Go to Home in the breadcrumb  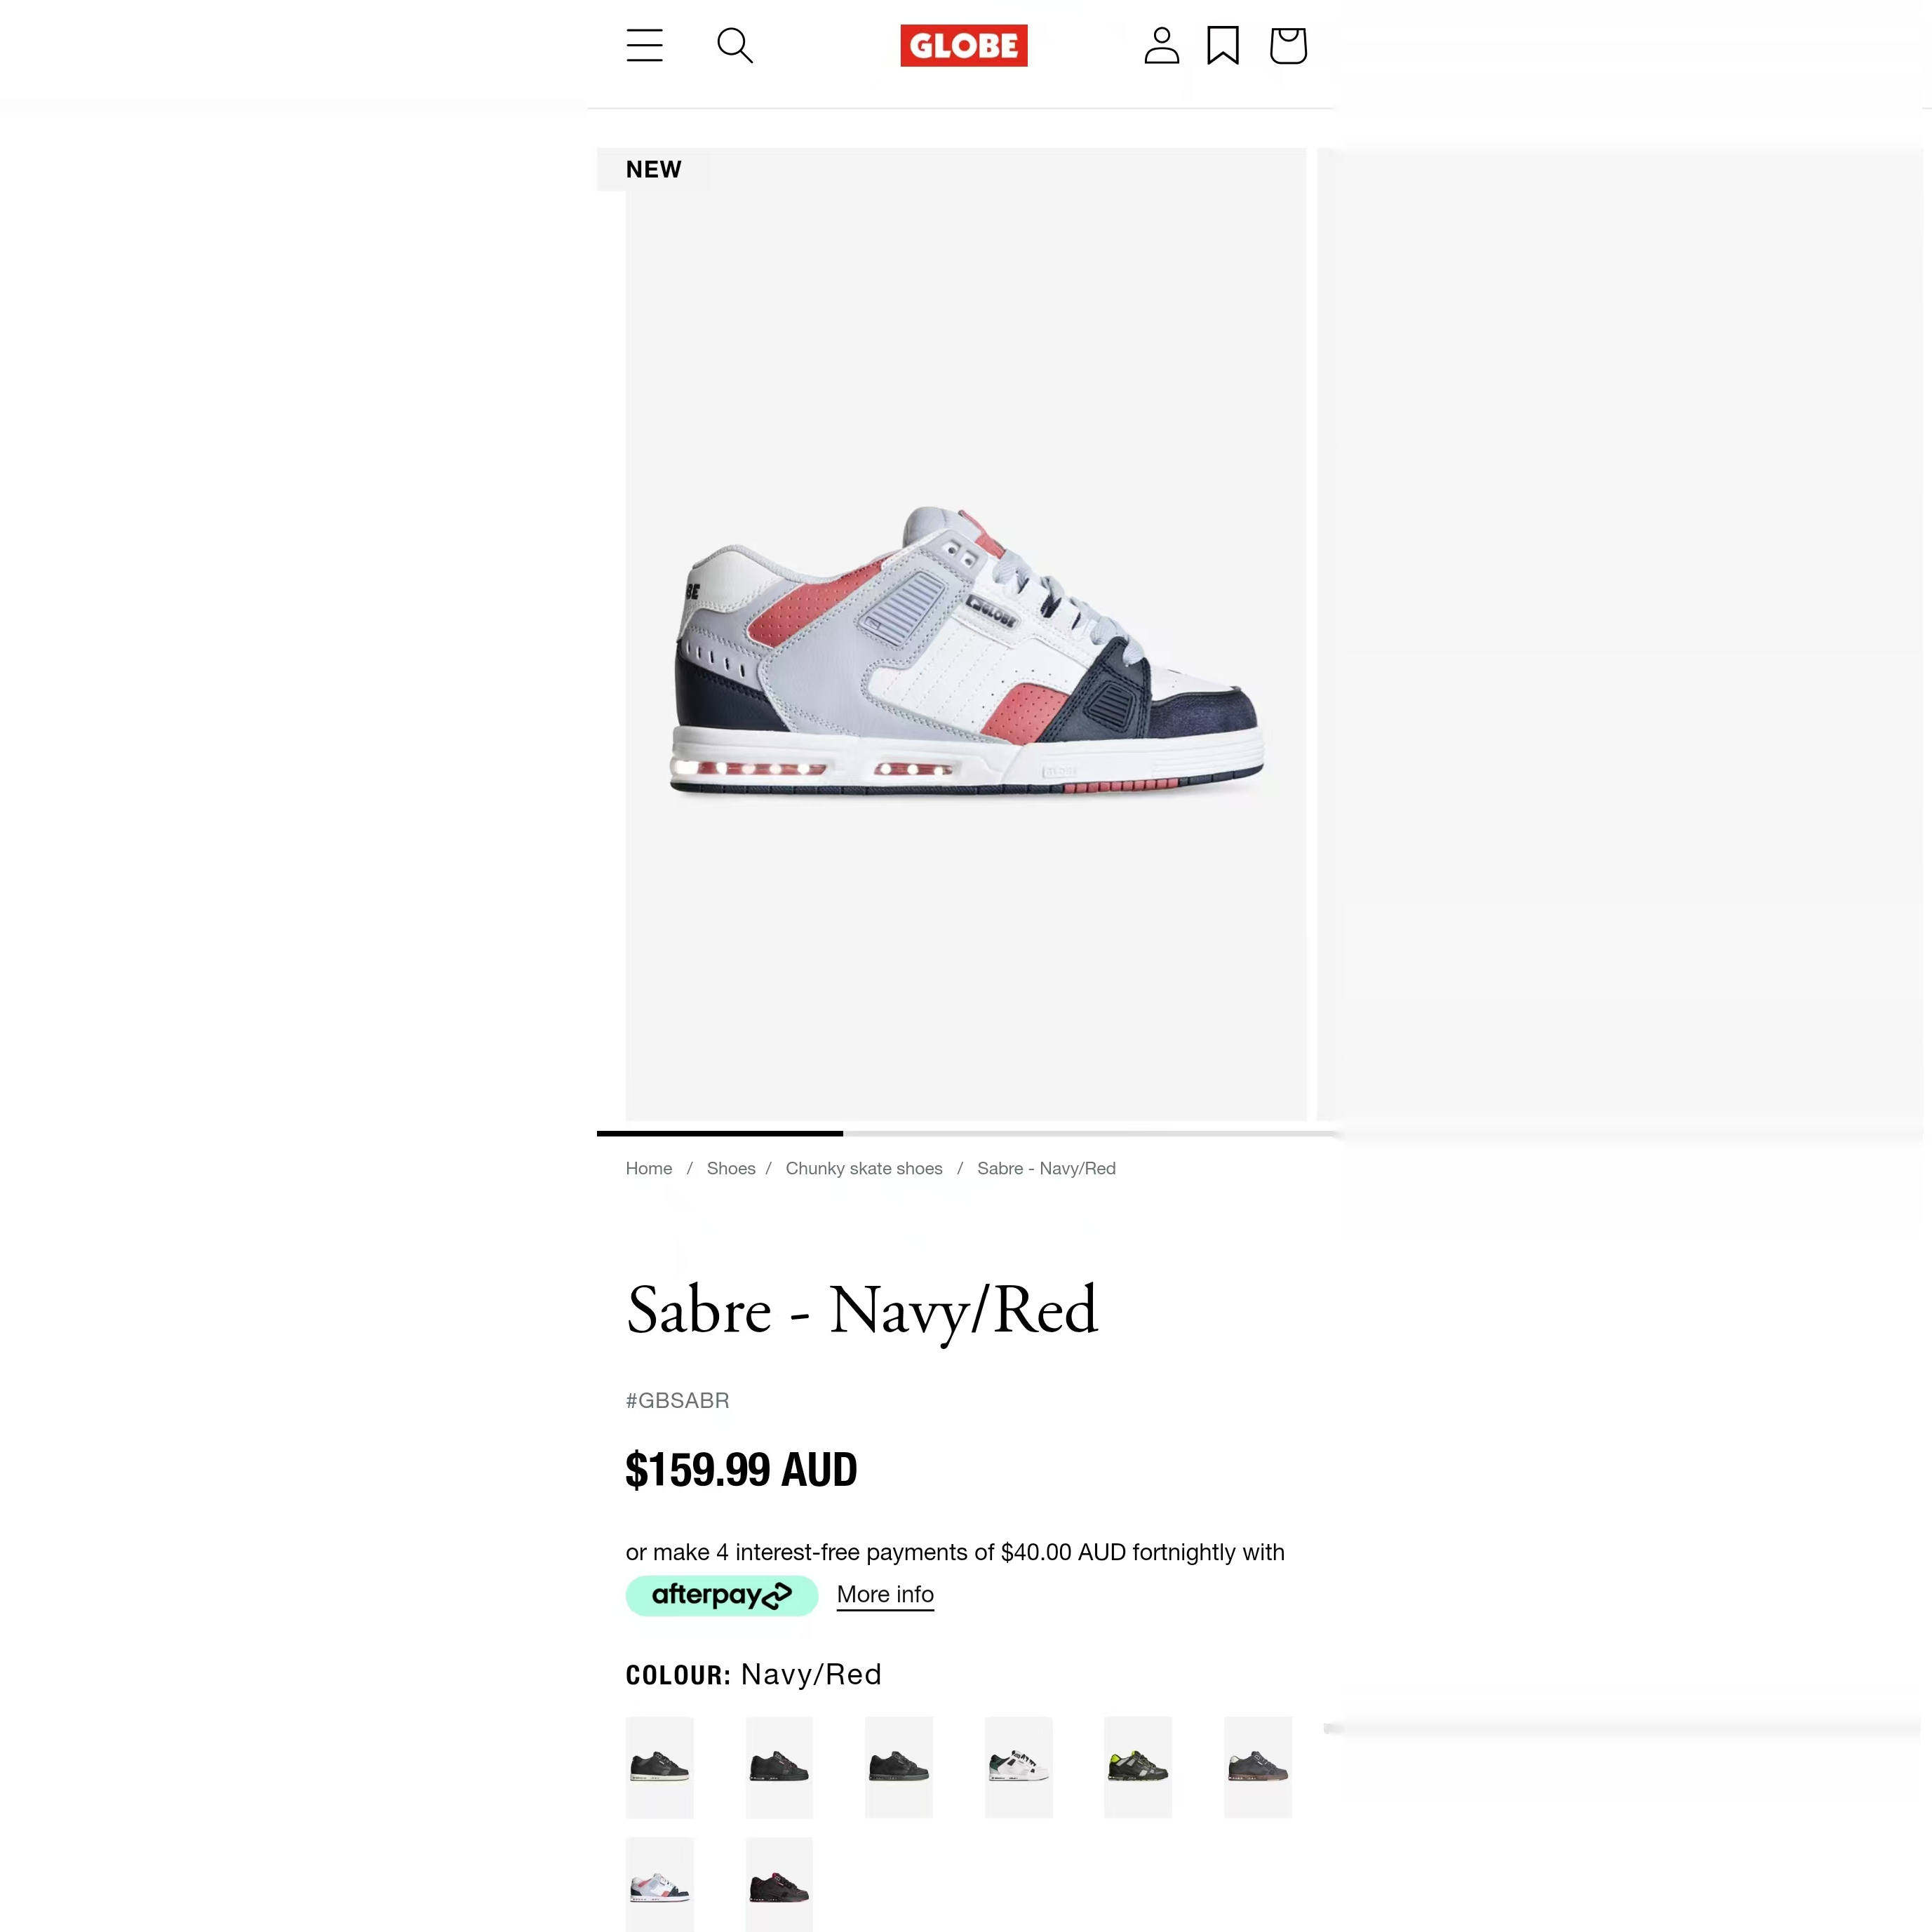pyautogui.click(x=648, y=1169)
